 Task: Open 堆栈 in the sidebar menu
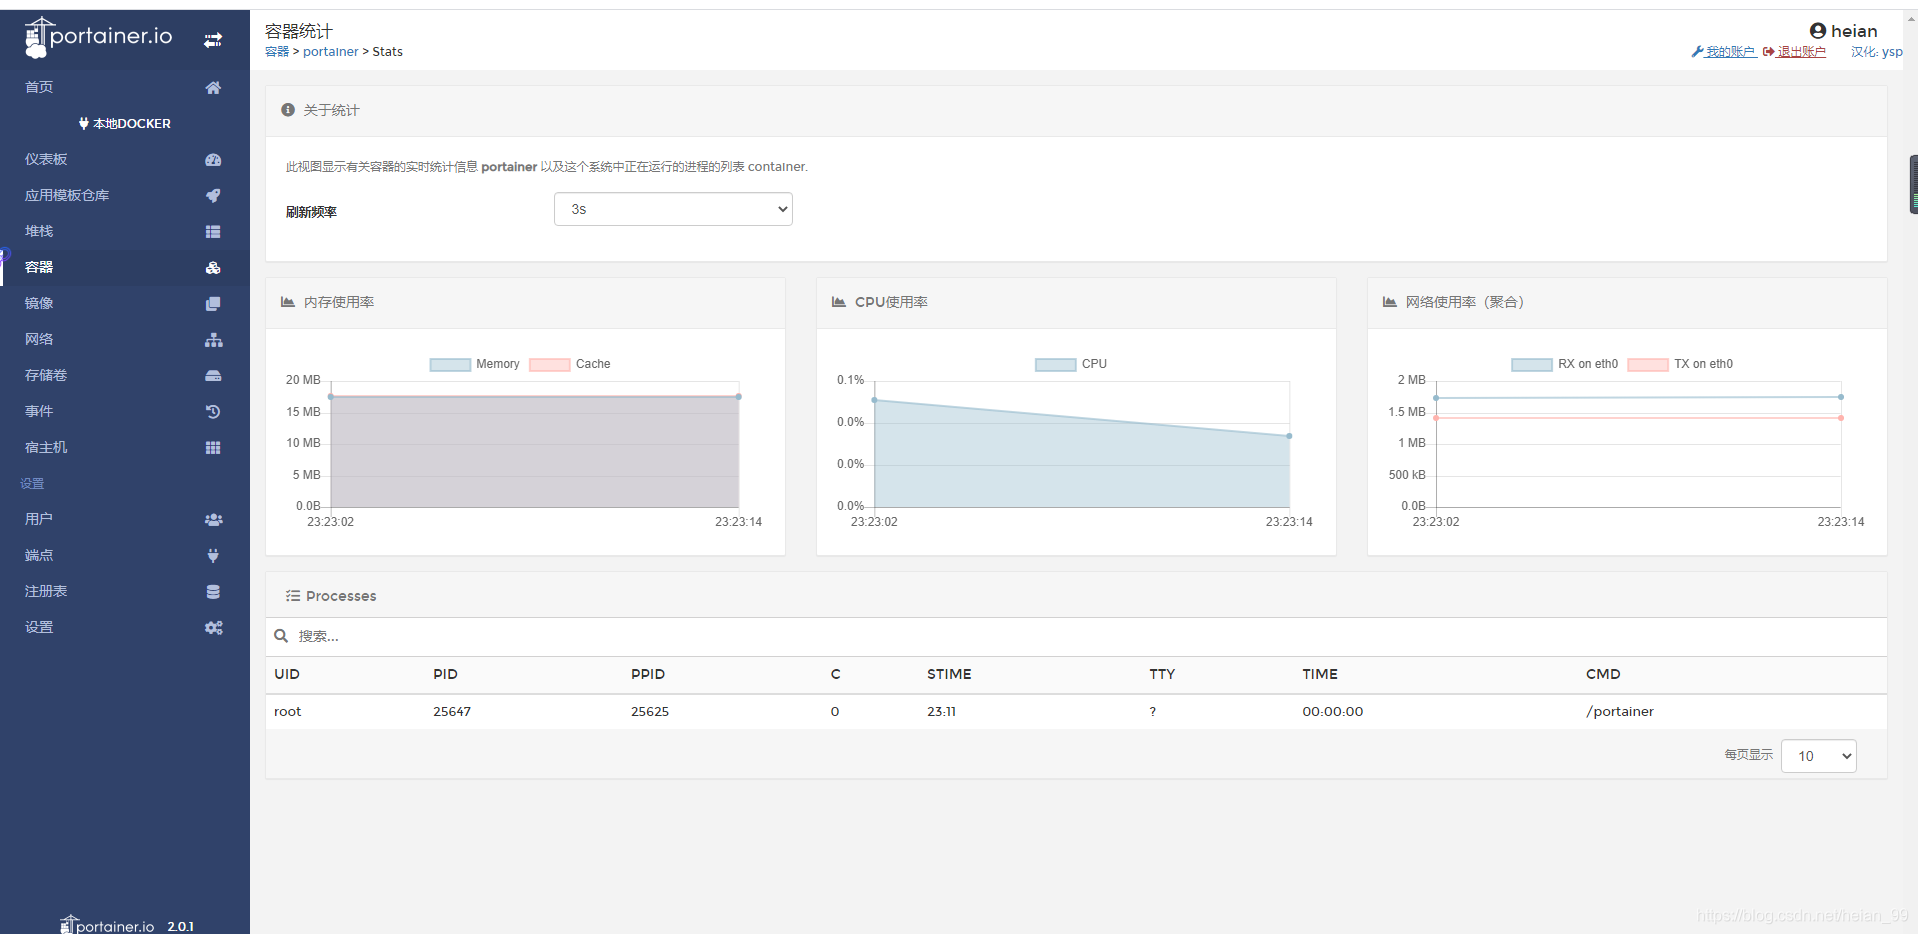point(39,231)
